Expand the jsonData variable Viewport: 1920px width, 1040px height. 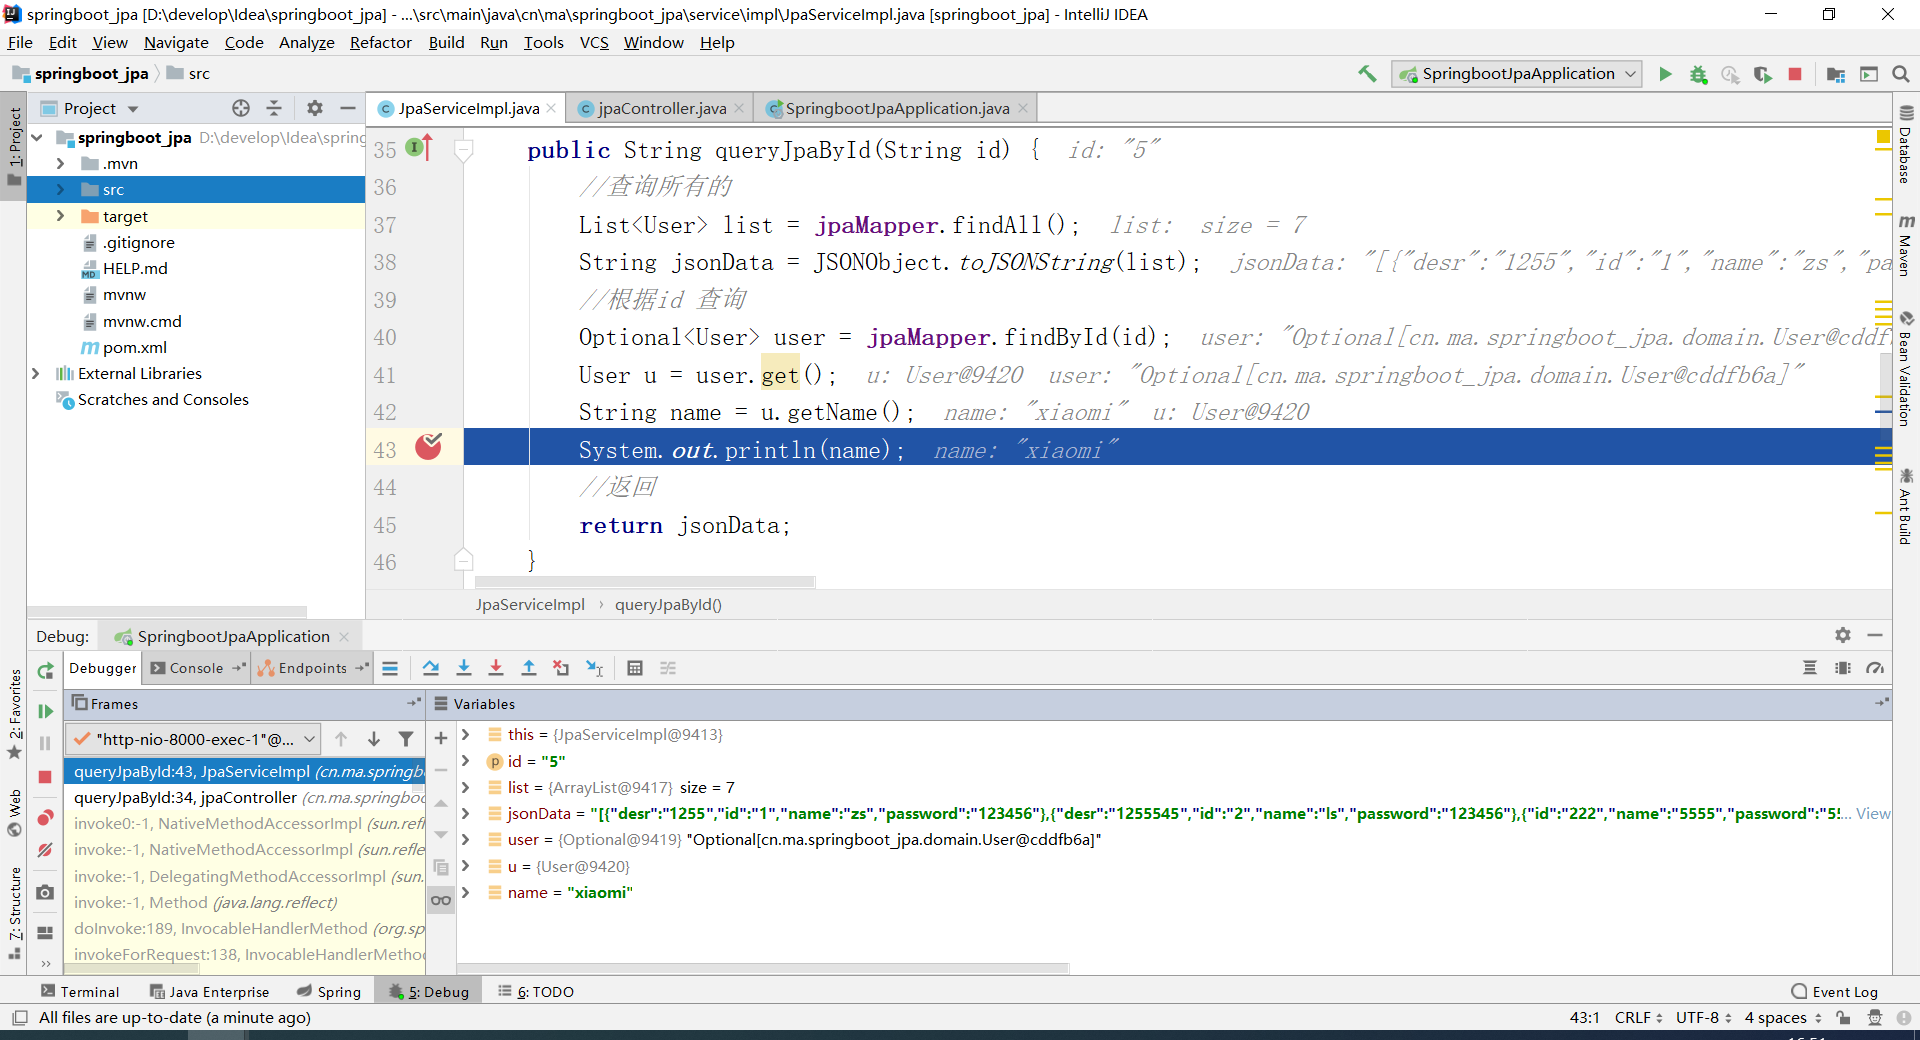pyautogui.click(x=465, y=813)
